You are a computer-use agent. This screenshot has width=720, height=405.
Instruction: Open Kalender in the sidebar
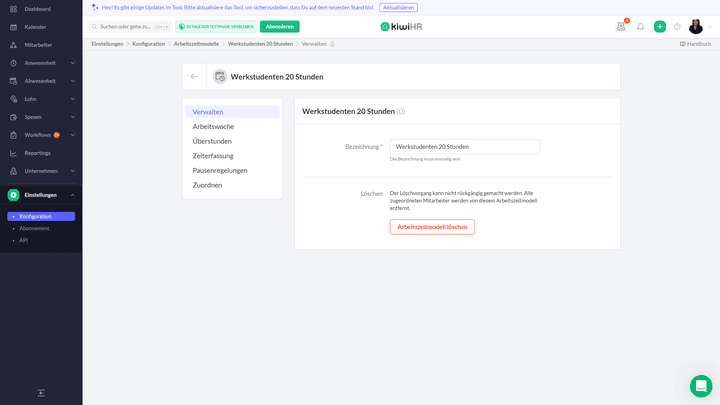[x=35, y=27]
